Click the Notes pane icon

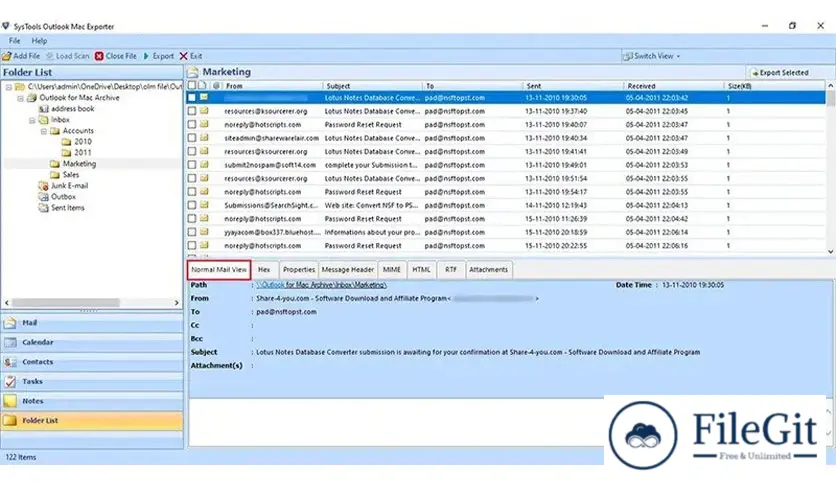[10, 401]
